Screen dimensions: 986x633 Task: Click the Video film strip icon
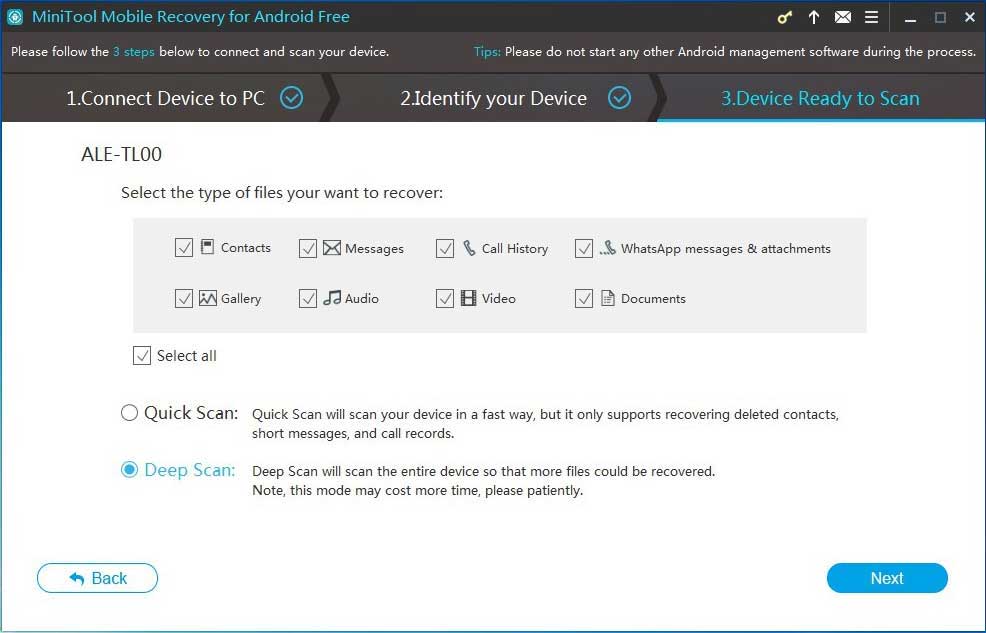(x=468, y=298)
